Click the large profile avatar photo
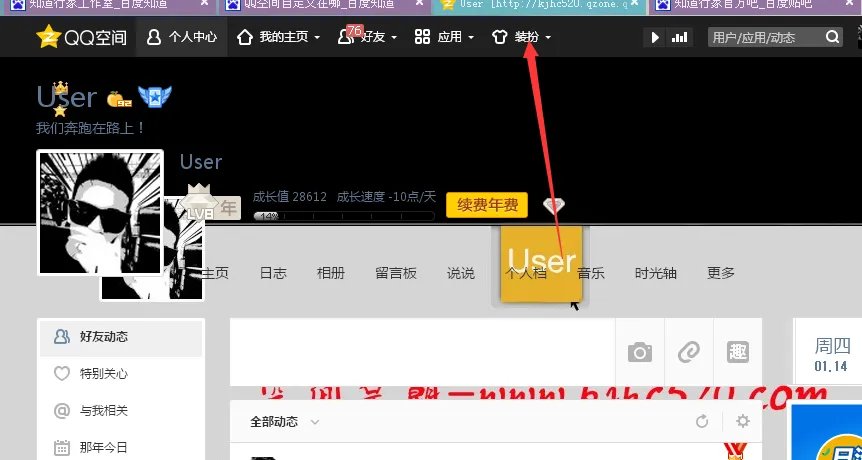The width and height of the screenshot is (862, 460). click(x=100, y=213)
